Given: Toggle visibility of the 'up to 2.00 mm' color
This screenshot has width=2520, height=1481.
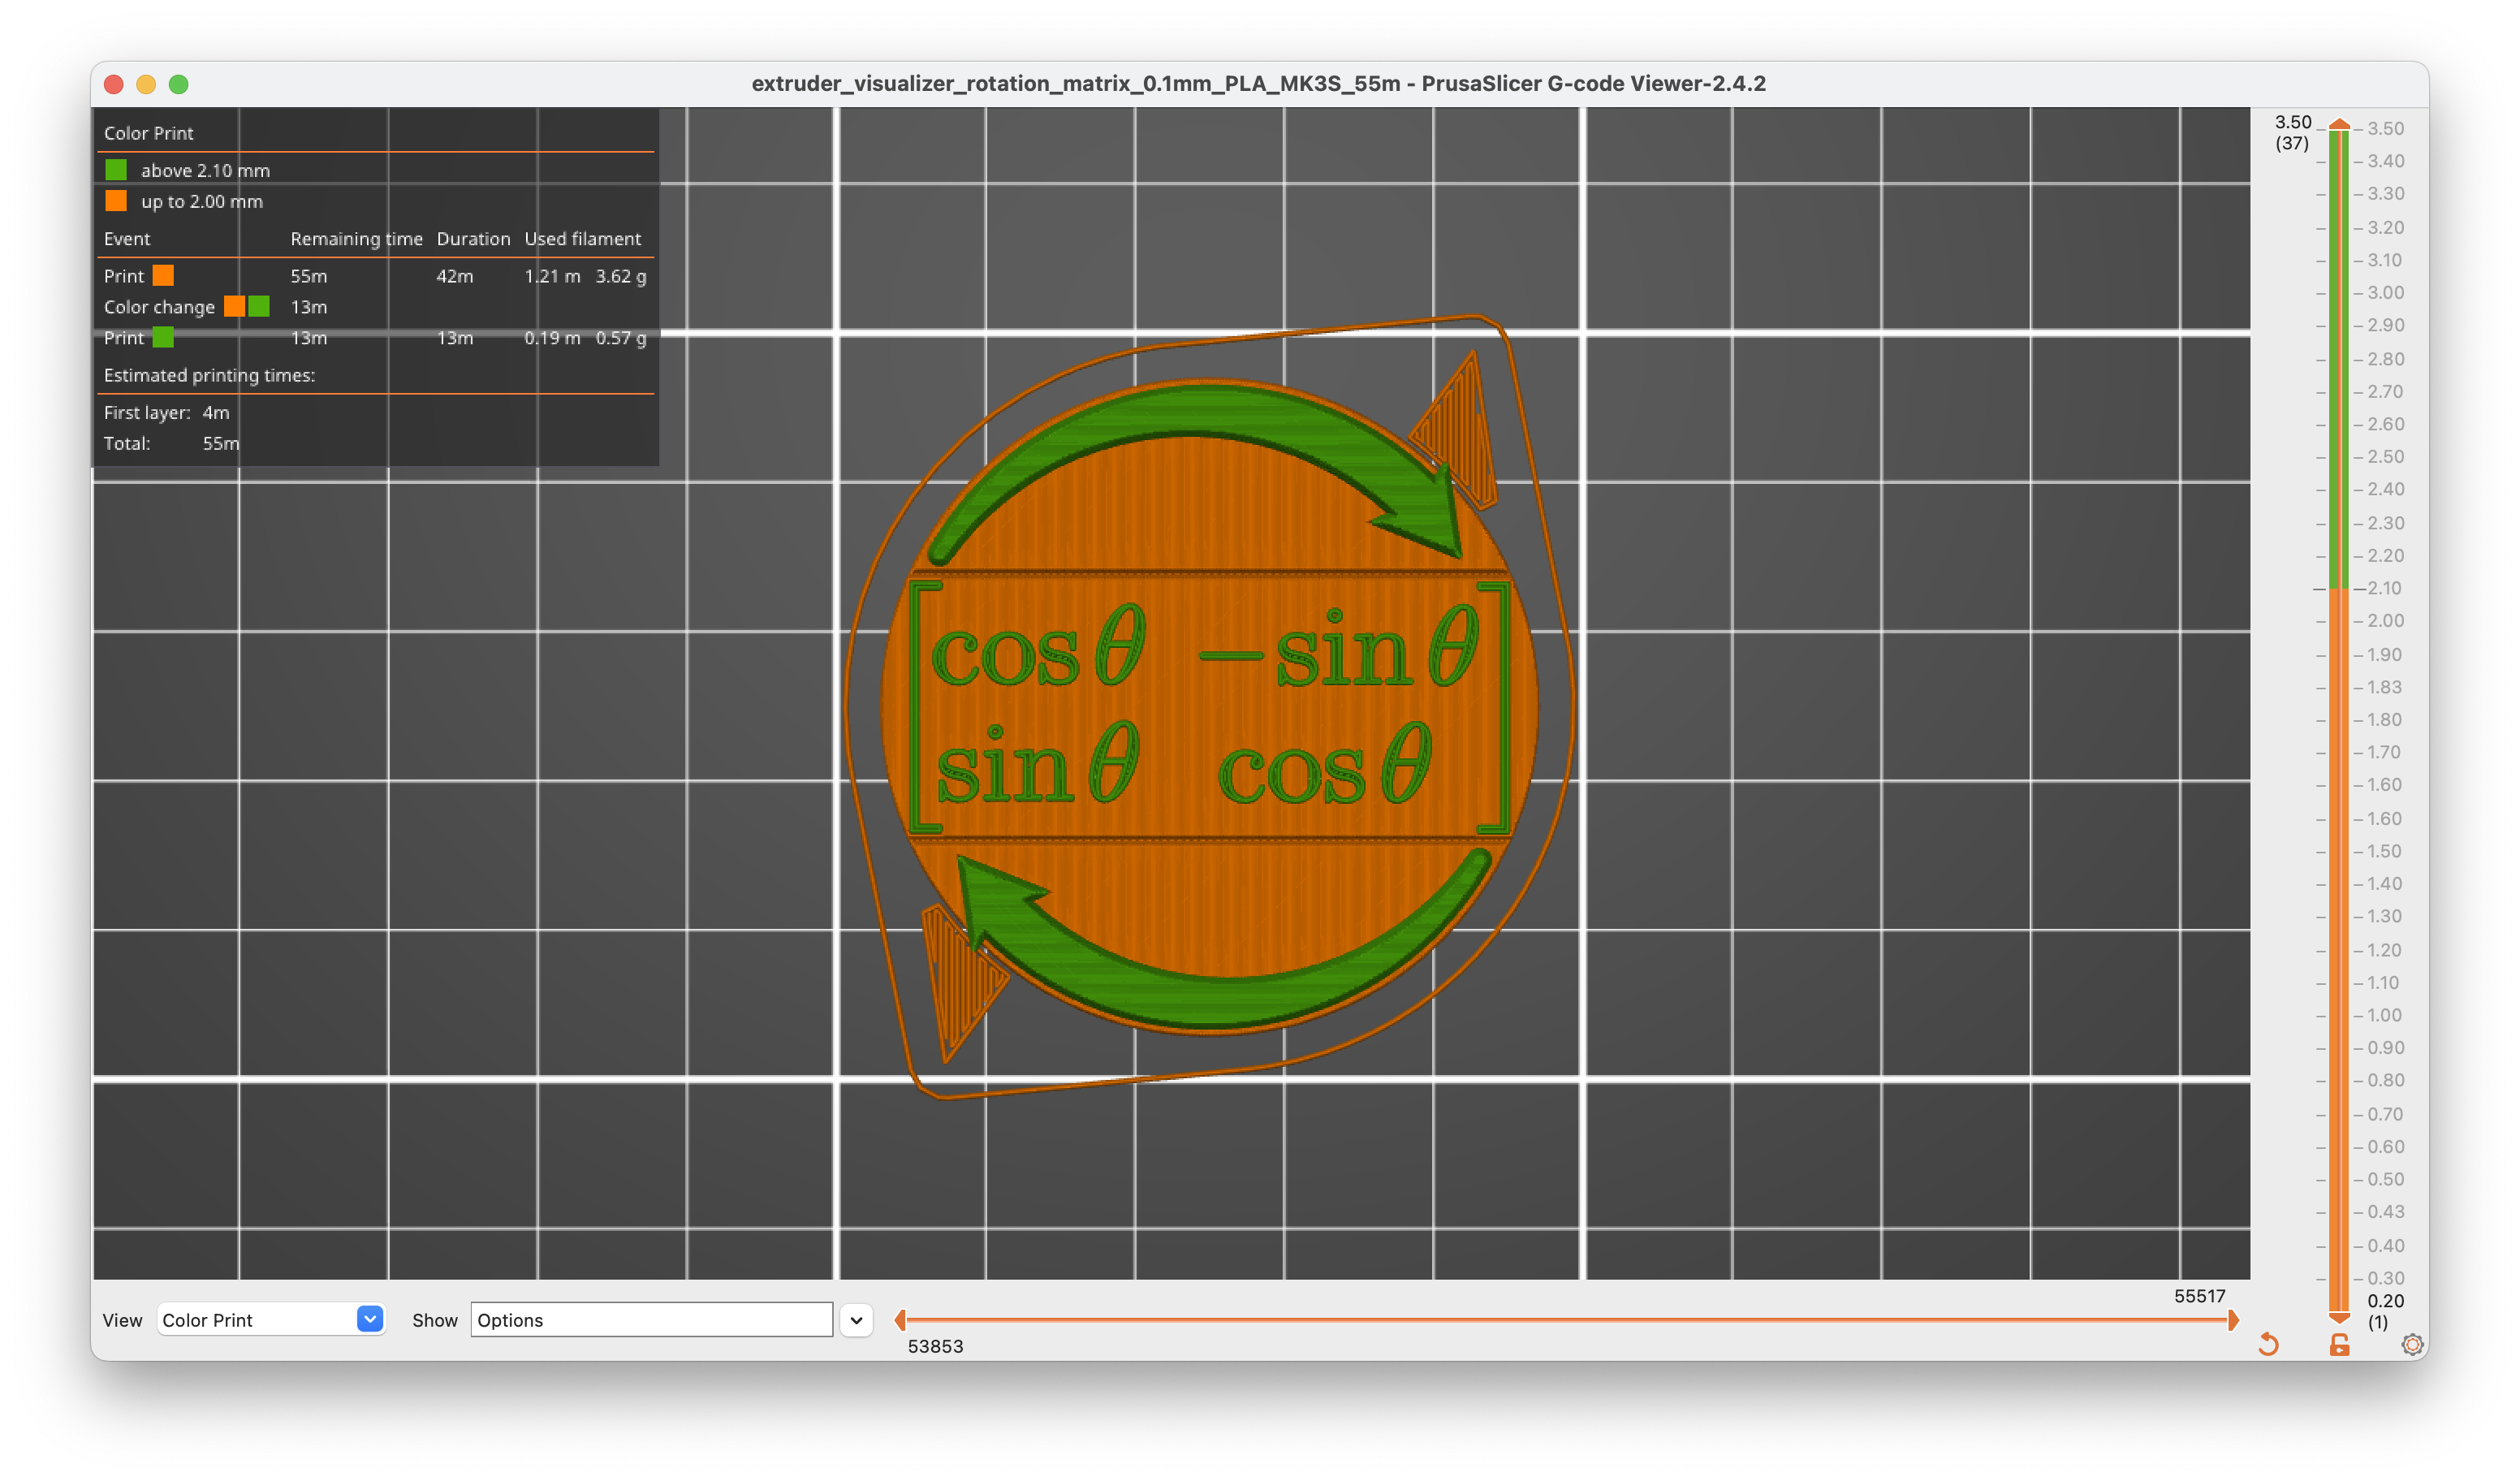Looking at the screenshot, I should pyautogui.click(x=115, y=201).
